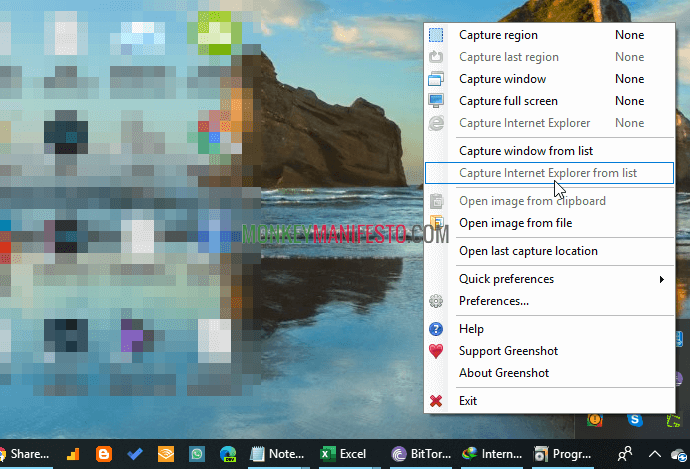This screenshot has width=690, height=469.
Task: Open the WhatsApp taskbar icon
Action: (x=197, y=454)
